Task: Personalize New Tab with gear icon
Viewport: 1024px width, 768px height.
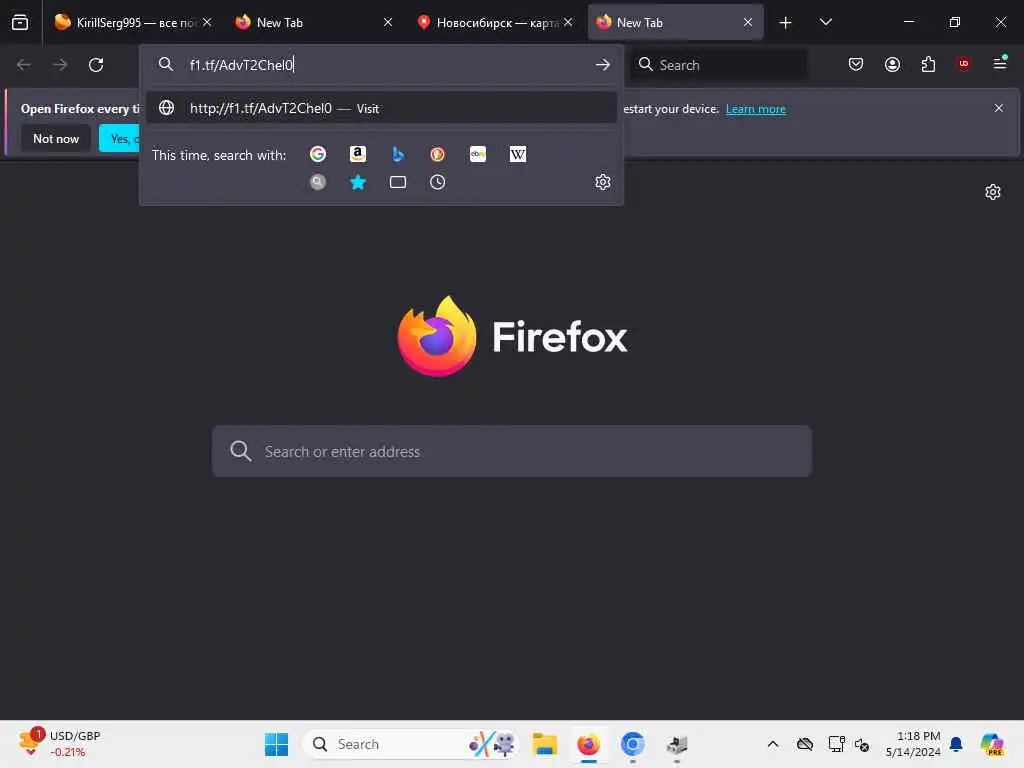Action: click(993, 192)
